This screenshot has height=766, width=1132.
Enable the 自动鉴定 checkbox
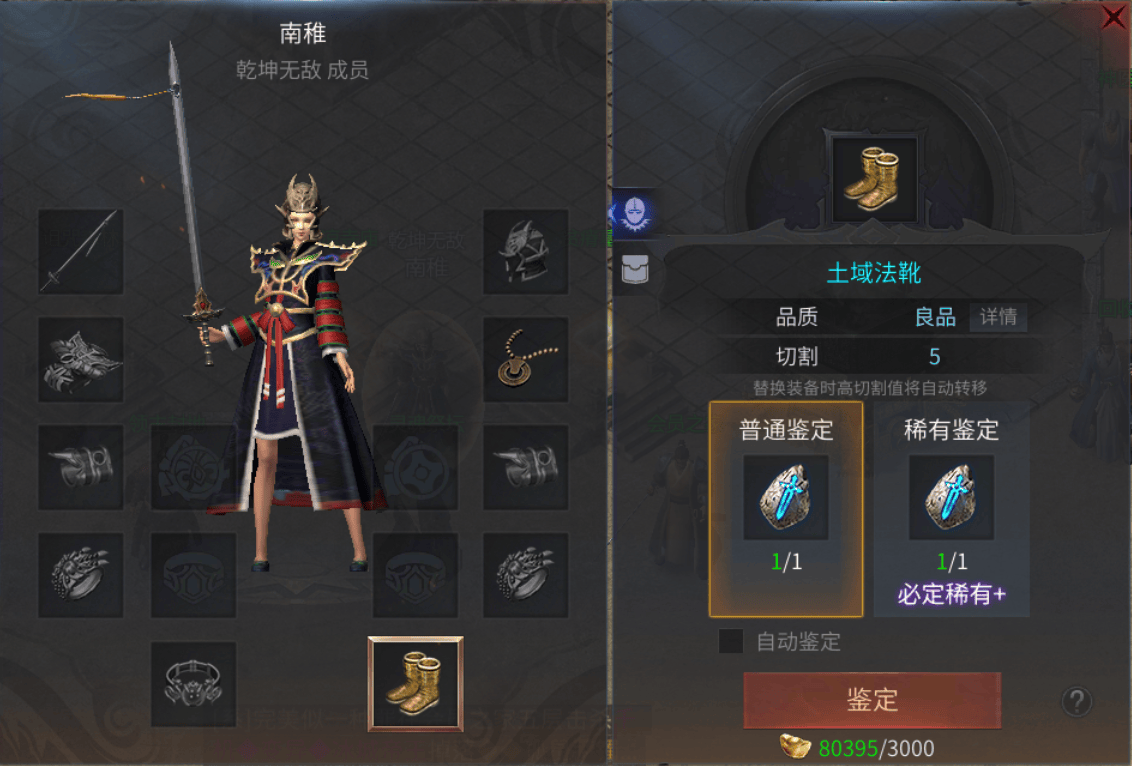click(731, 641)
